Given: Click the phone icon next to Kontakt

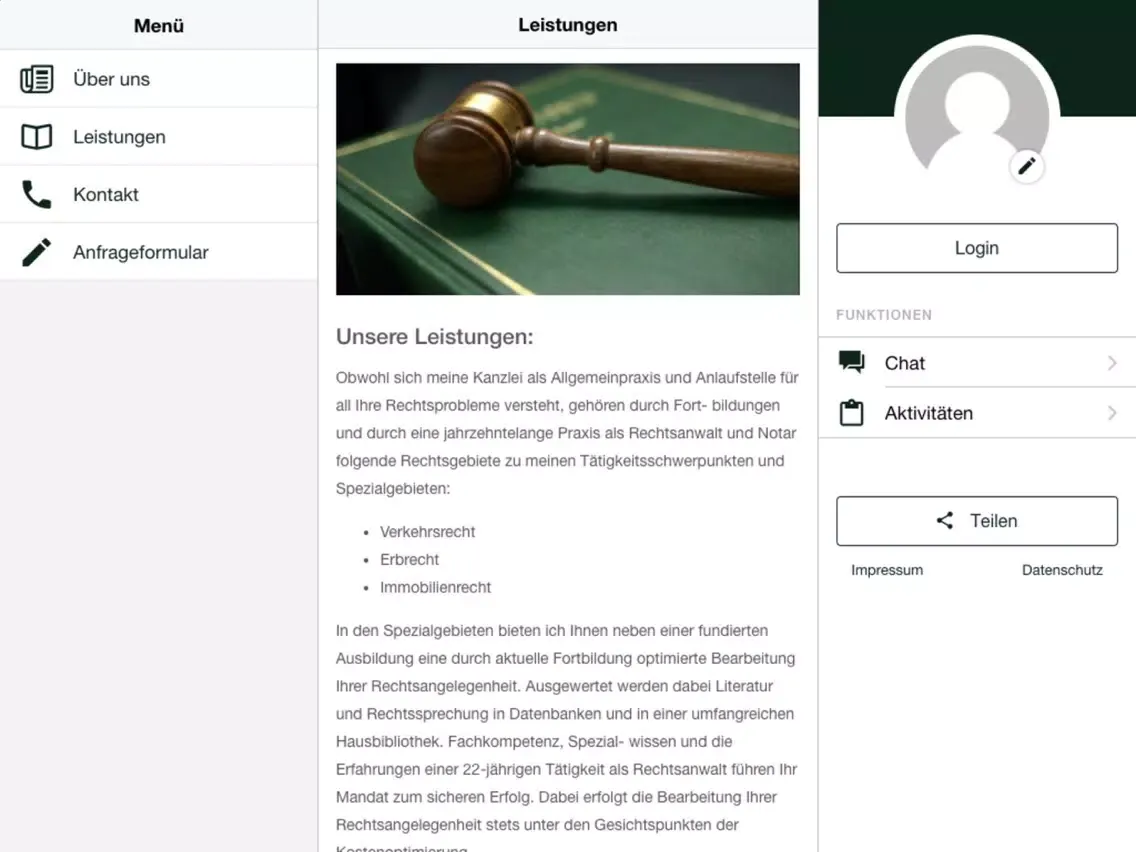Looking at the screenshot, I should pos(36,194).
